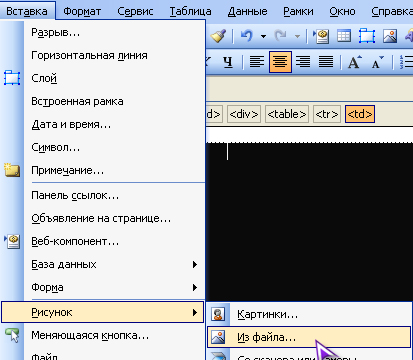Select the <tr> tag selector
Image resolution: width=413 pixels, height=360 pixels.
coord(327,114)
